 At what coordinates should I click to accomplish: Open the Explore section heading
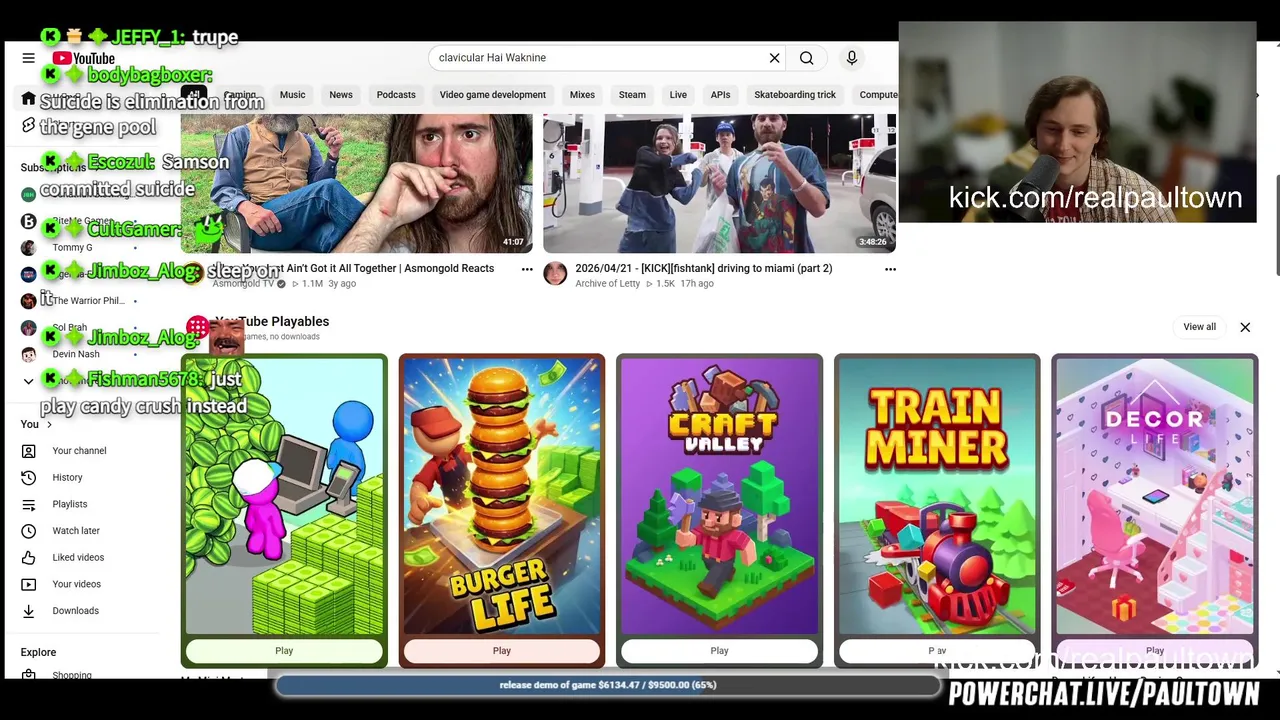click(38, 652)
